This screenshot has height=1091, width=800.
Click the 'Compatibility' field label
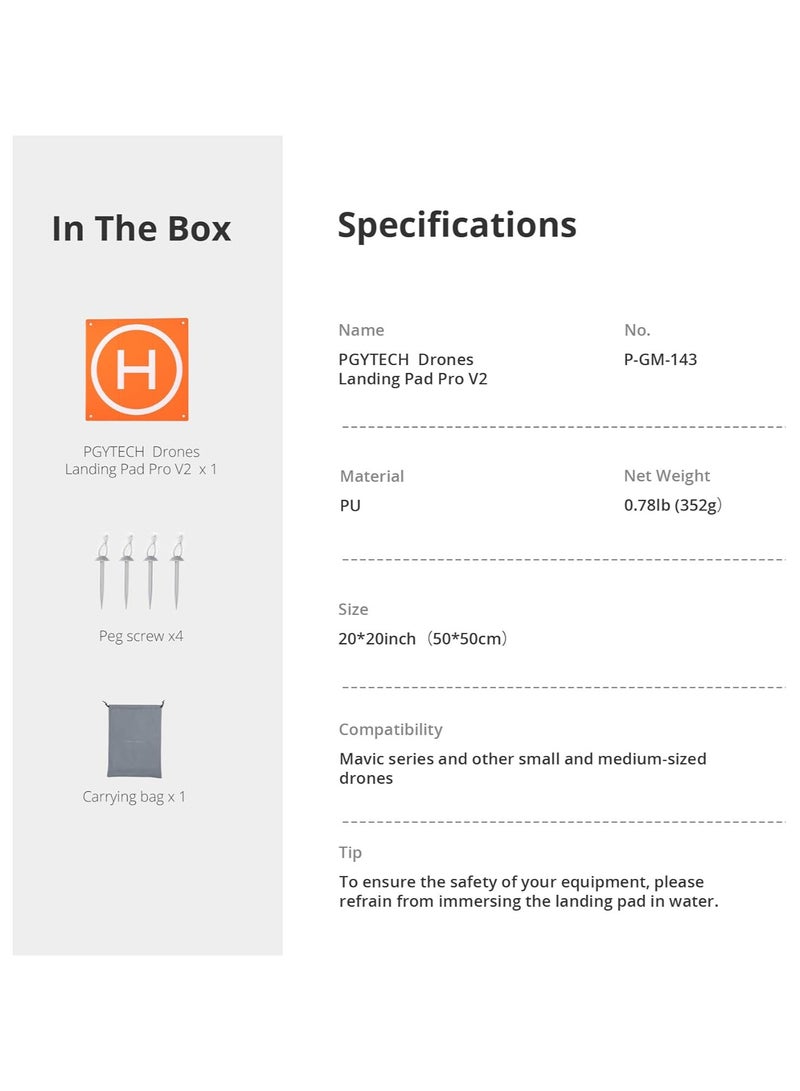pos(390,730)
